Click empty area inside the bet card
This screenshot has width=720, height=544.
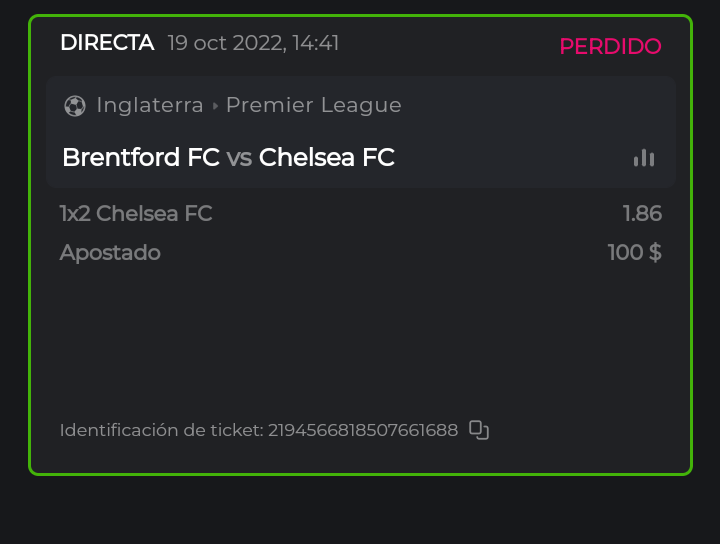pos(360,340)
